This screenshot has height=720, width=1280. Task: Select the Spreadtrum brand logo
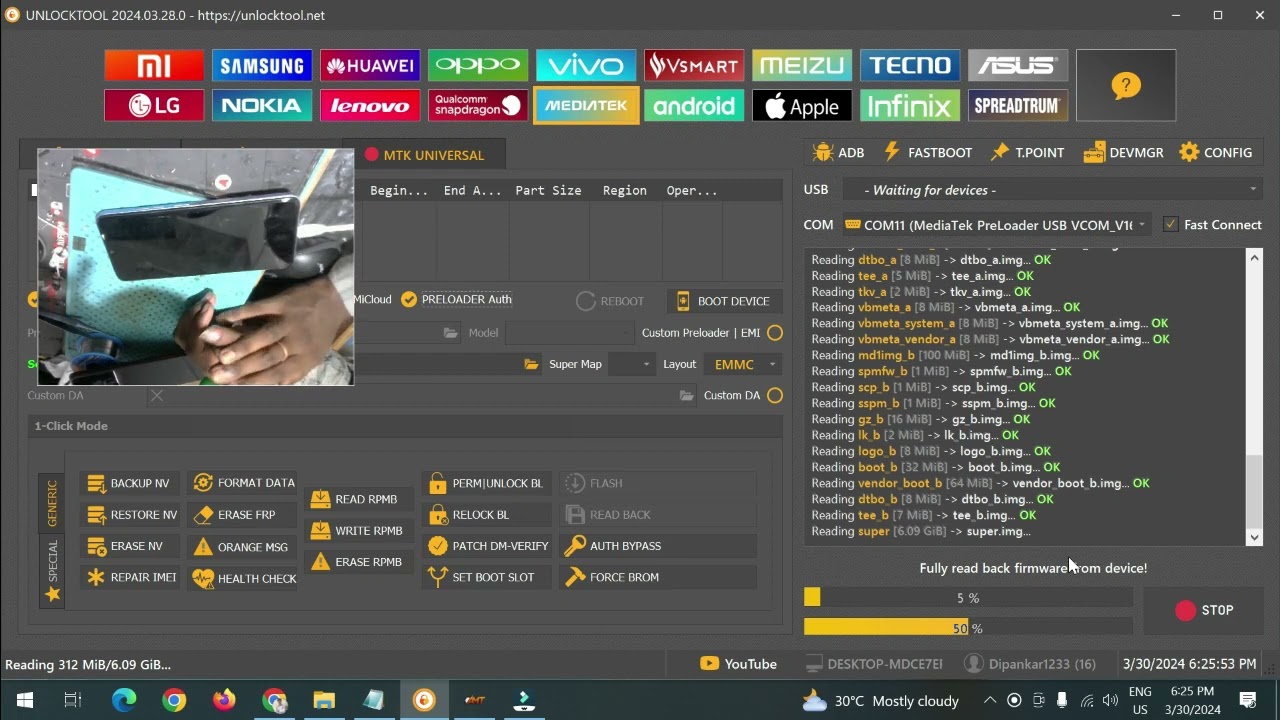pos(1018,106)
